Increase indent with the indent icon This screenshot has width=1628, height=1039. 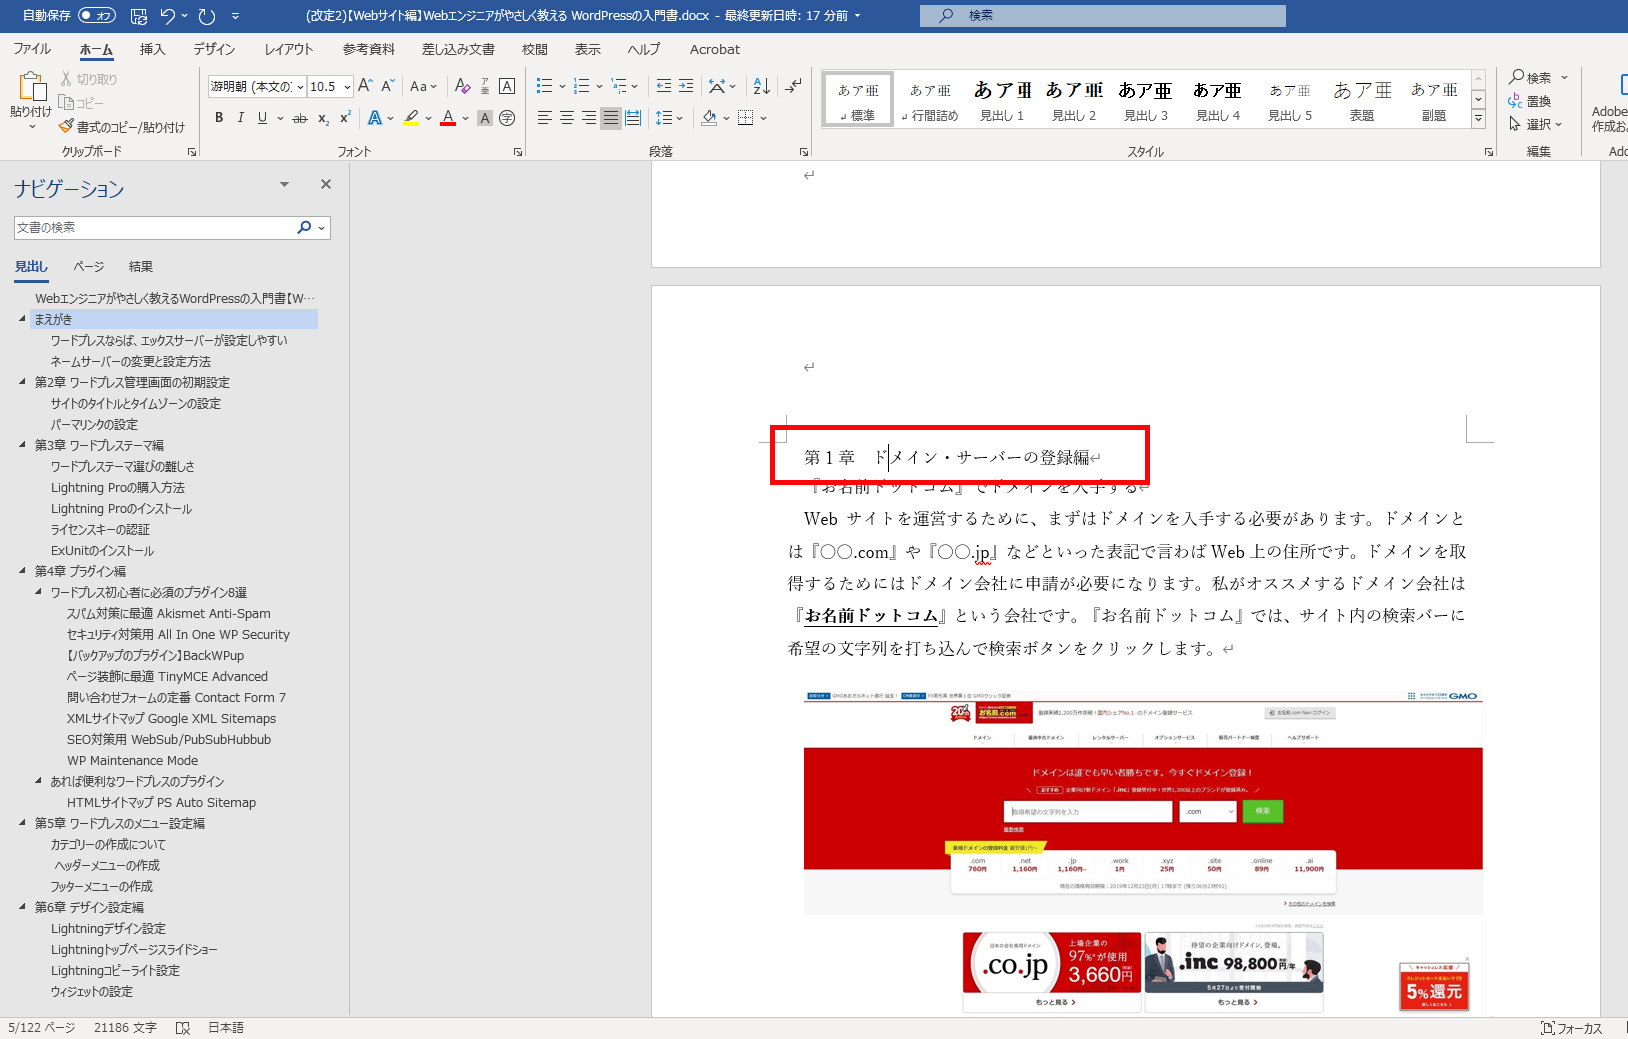[x=686, y=86]
